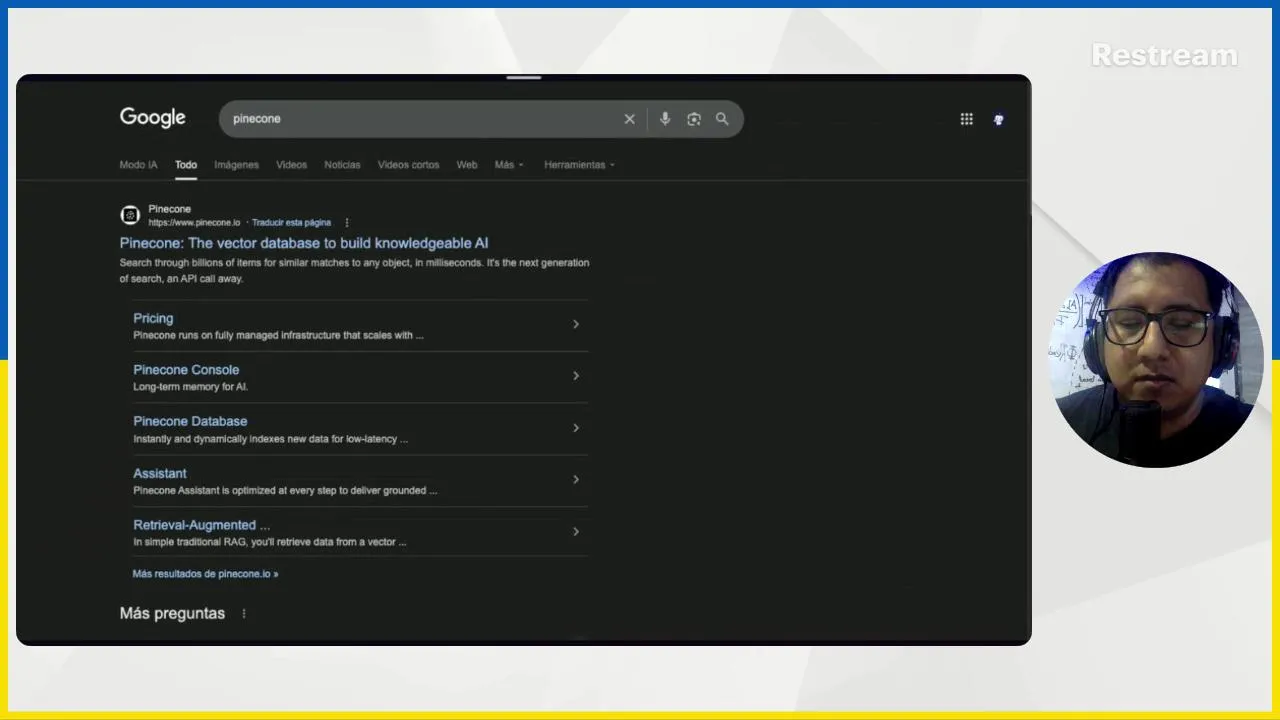Switch to Imágenes tab
1280x720 pixels.
236,165
